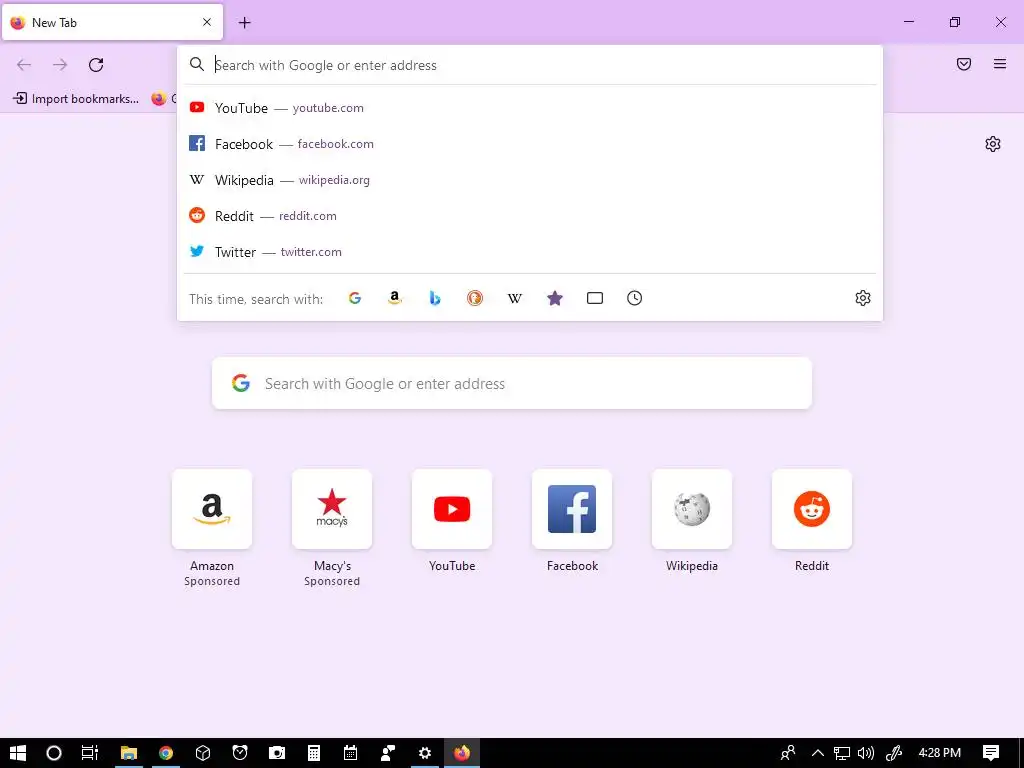
Task: Open Task View on taskbar
Action: [x=89, y=753]
